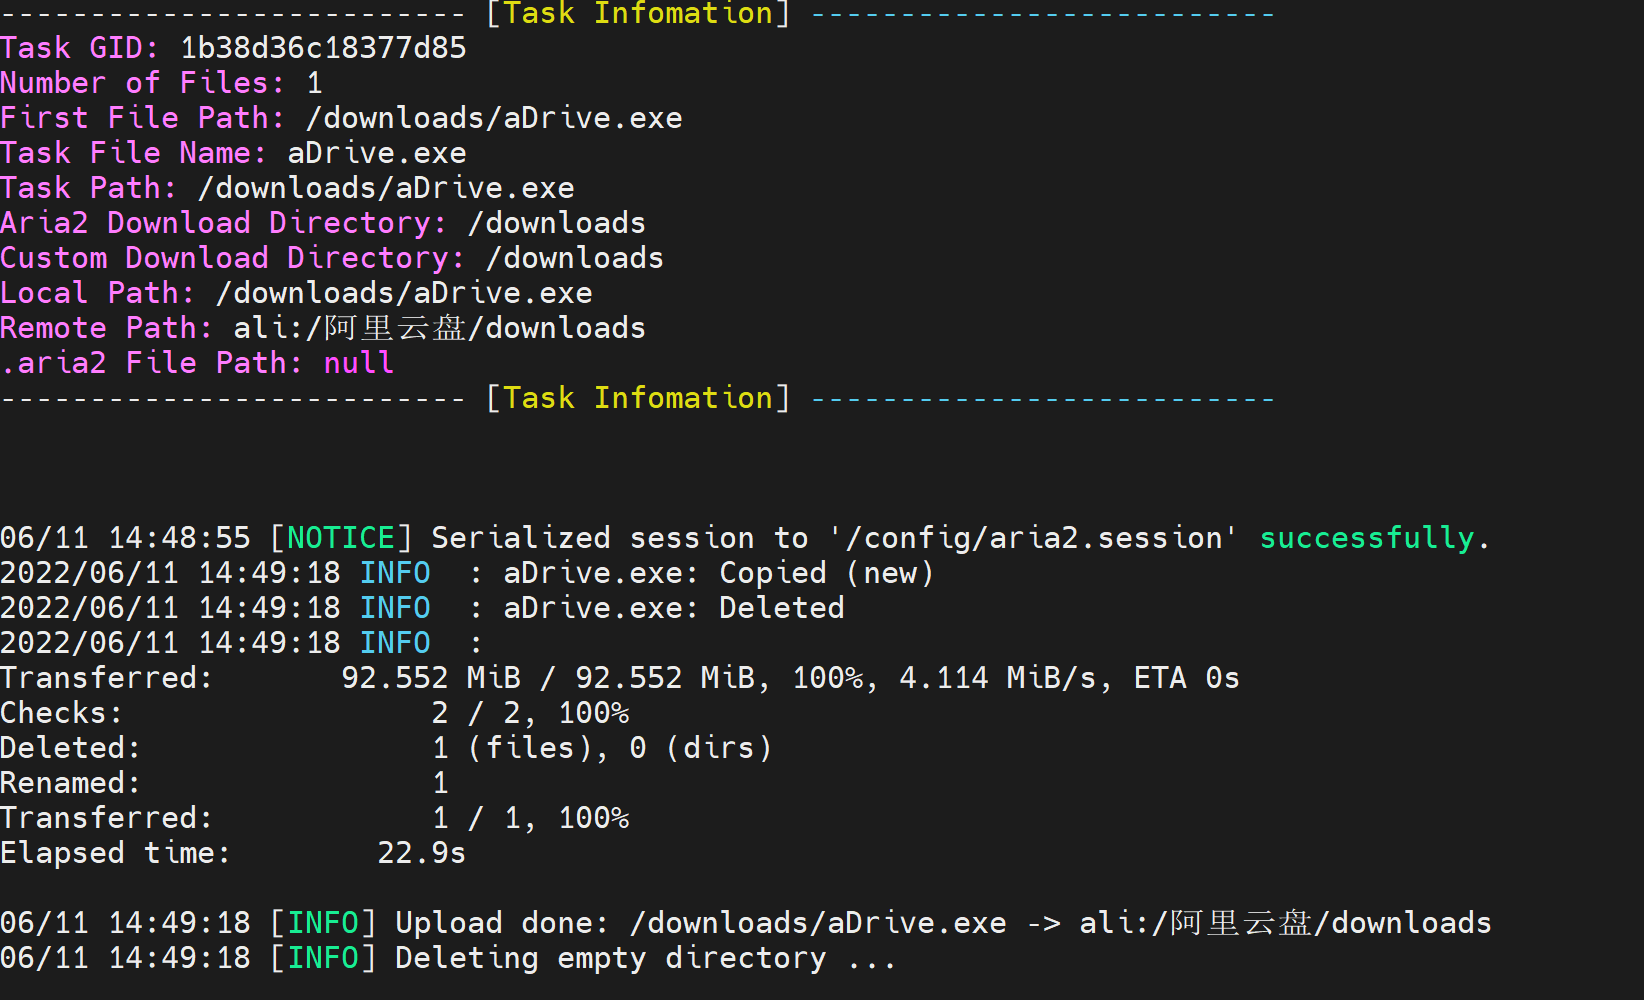This screenshot has height=1000, width=1644.
Task: Click the First File Path value /downloads/aDrive.exe
Action: pos(494,118)
